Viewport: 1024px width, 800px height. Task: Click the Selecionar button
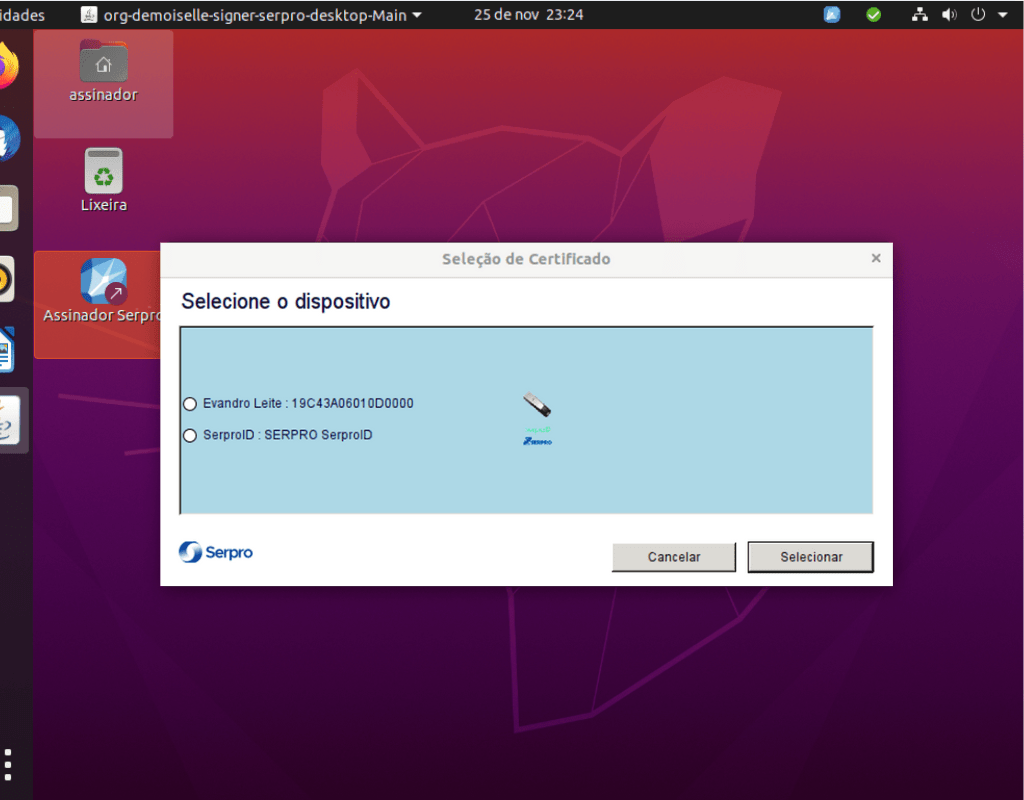click(x=810, y=557)
